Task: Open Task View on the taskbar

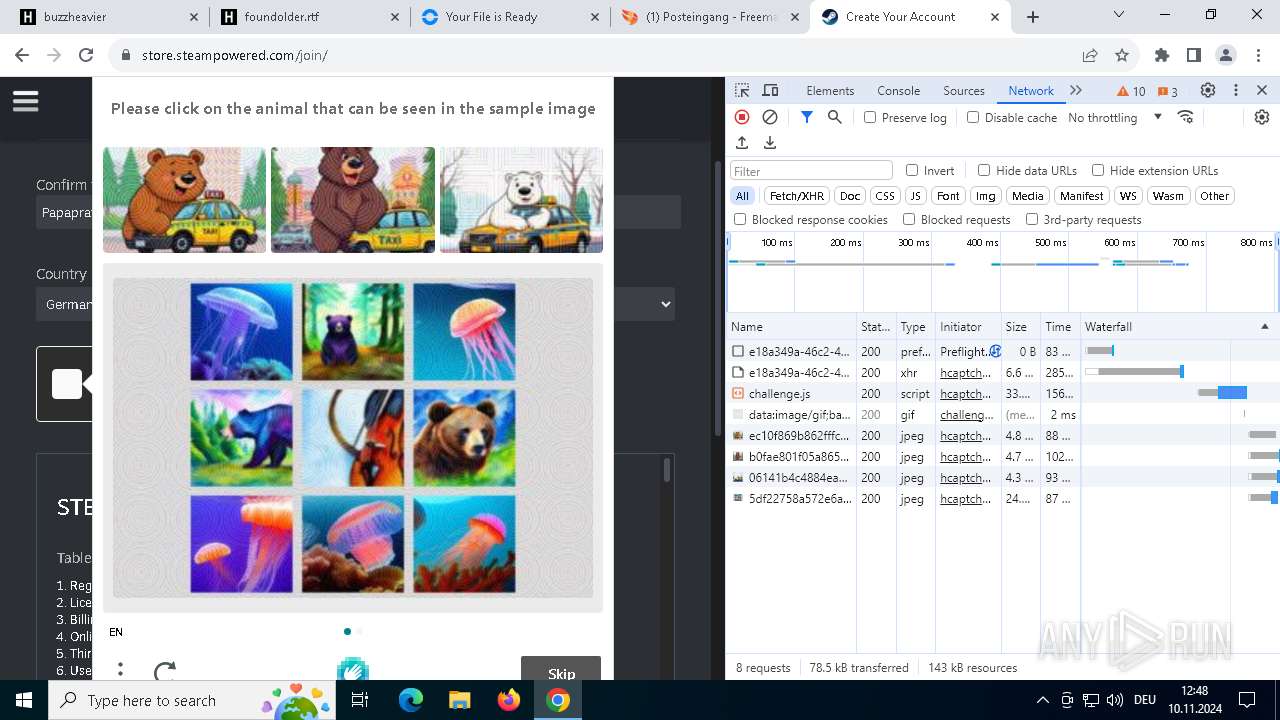Action: (361, 700)
